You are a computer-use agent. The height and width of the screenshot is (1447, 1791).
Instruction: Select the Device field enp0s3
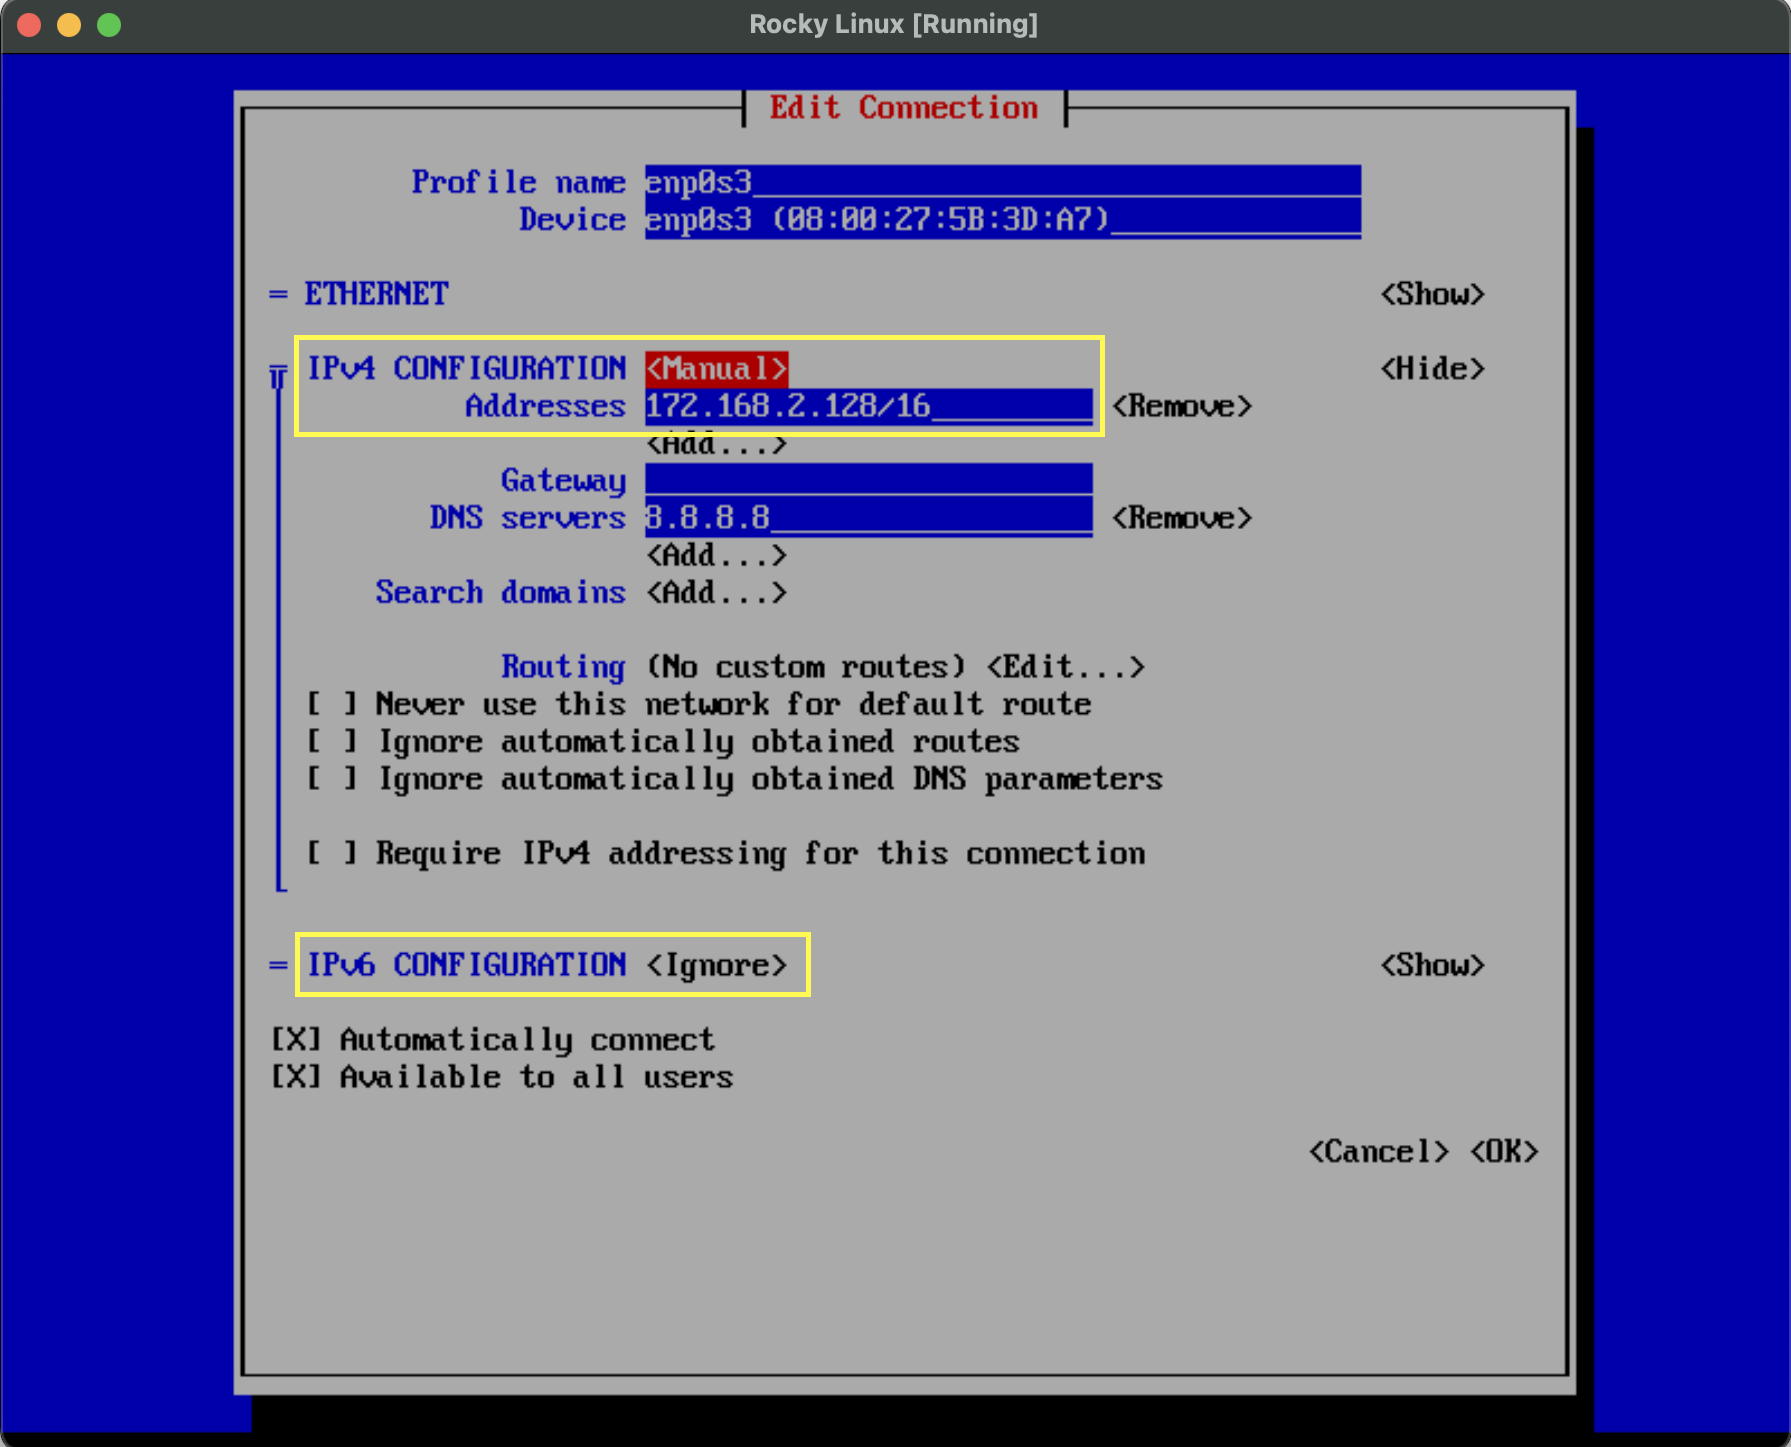click(x=1003, y=219)
